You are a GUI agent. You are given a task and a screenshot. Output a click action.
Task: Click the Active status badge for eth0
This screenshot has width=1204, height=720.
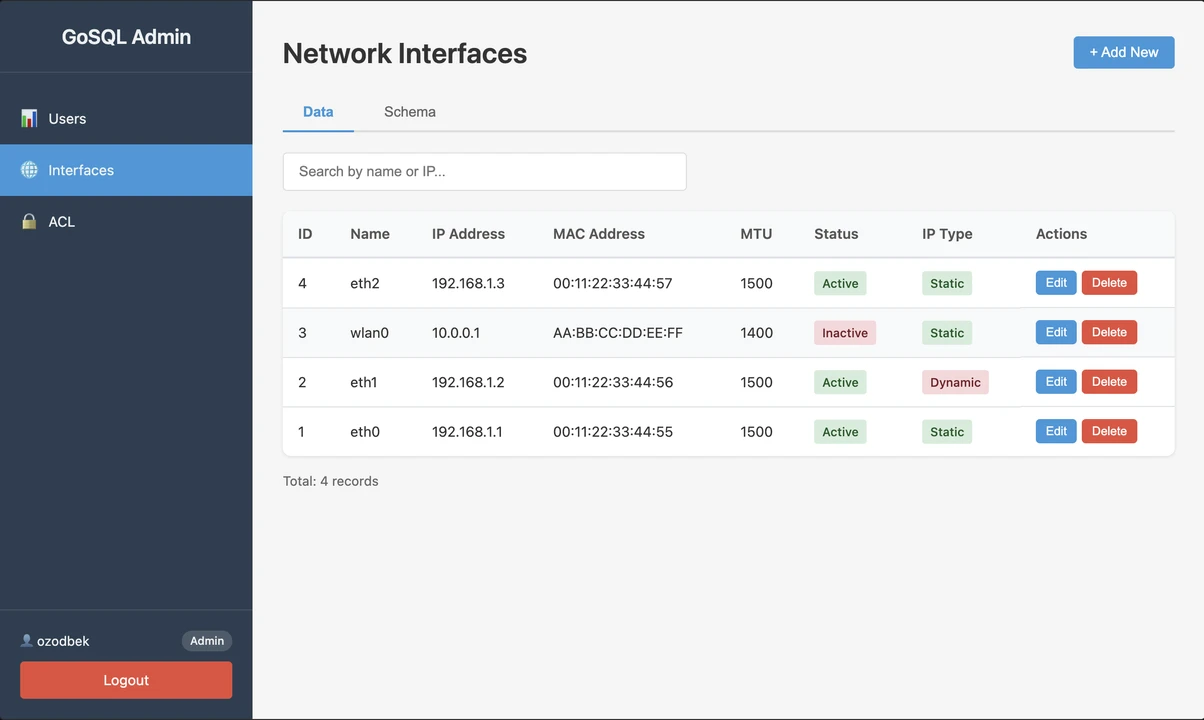point(840,432)
